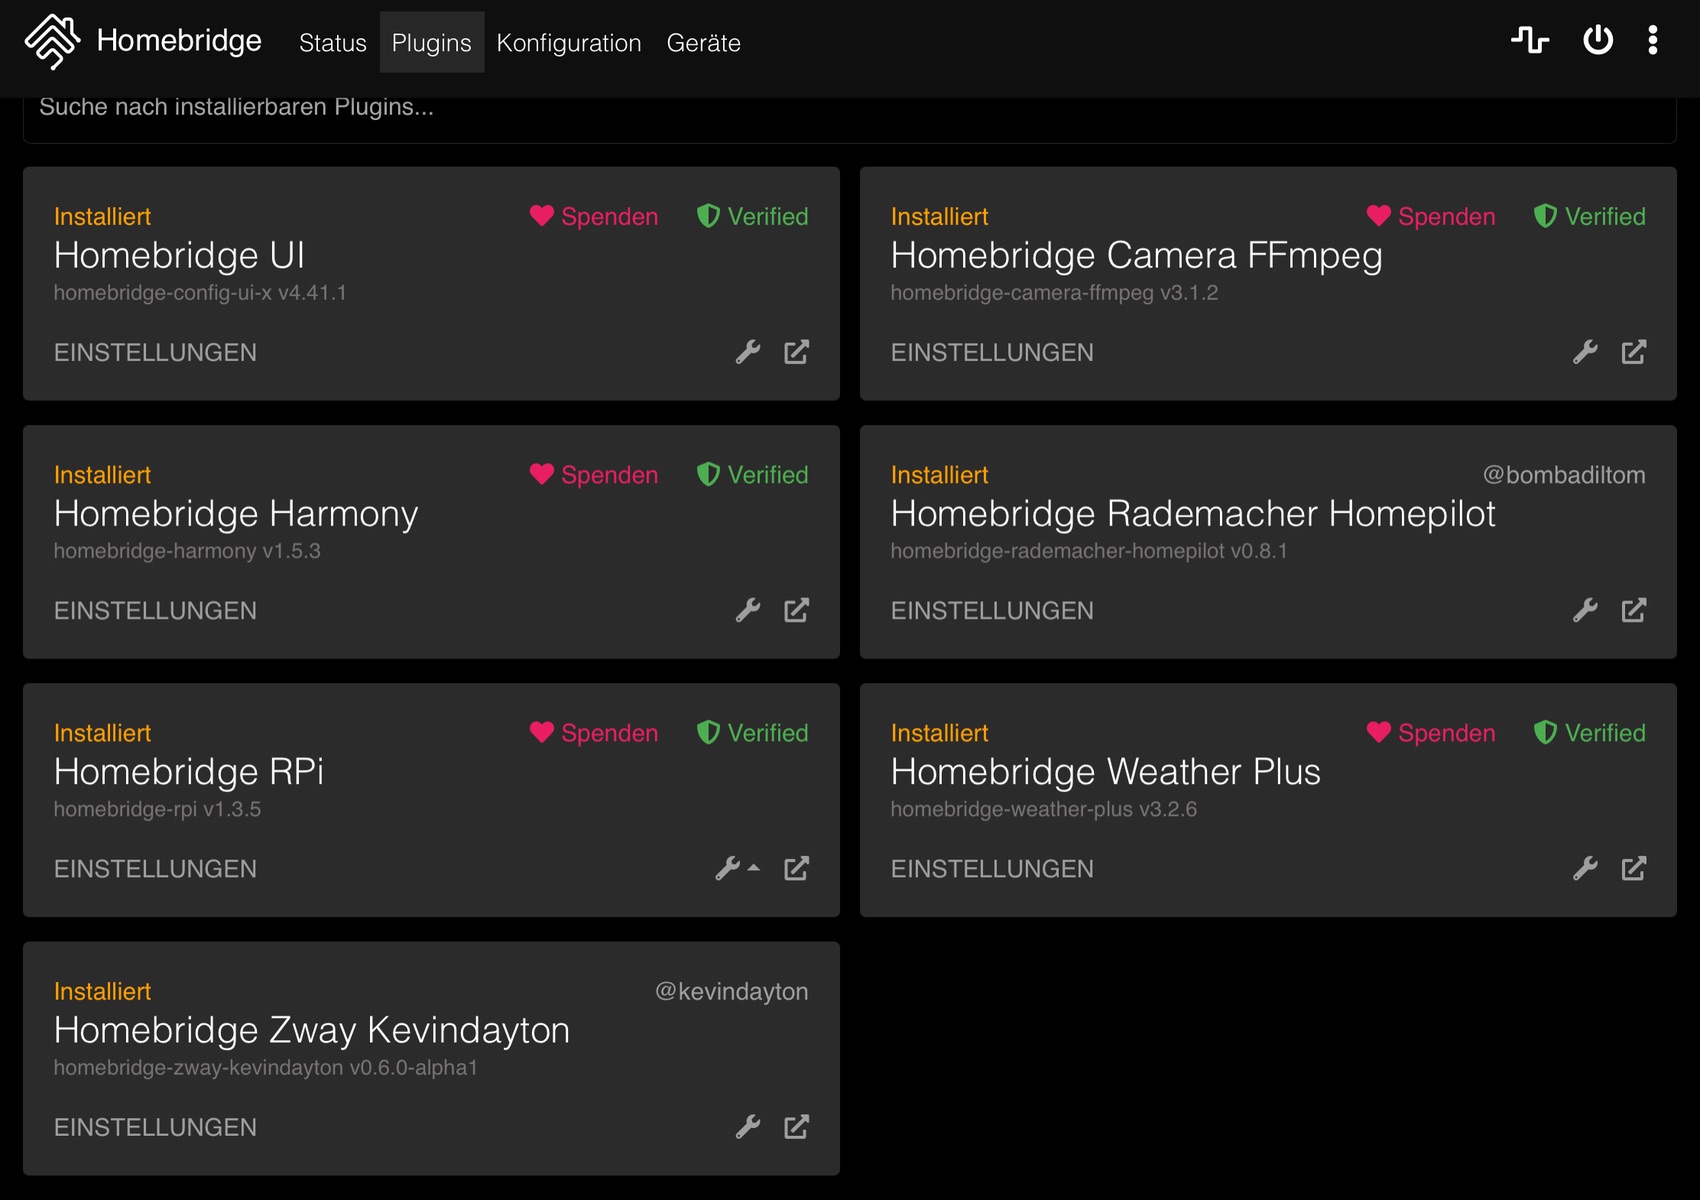This screenshot has height=1200, width=1700.
Task: Open Einstellungen for Homebridge Weather Plus
Action: click(992, 868)
